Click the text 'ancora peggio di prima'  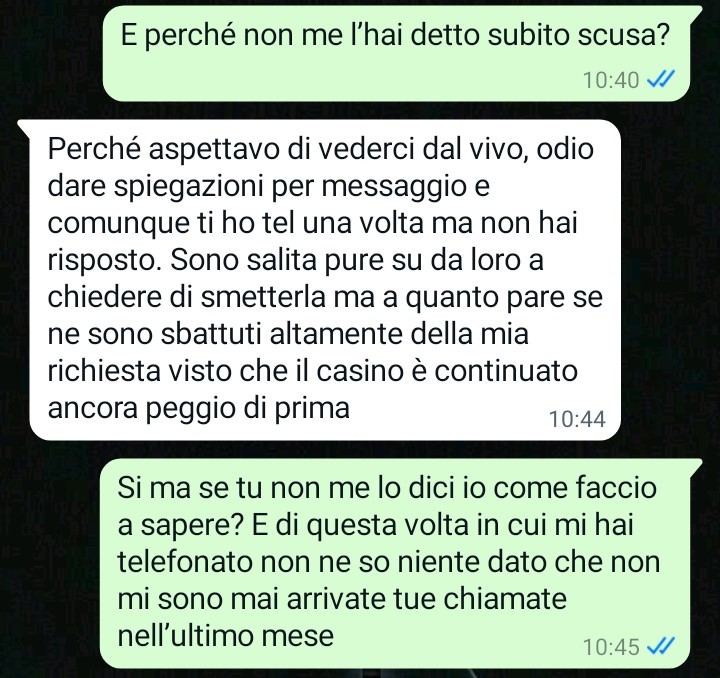tap(199, 408)
